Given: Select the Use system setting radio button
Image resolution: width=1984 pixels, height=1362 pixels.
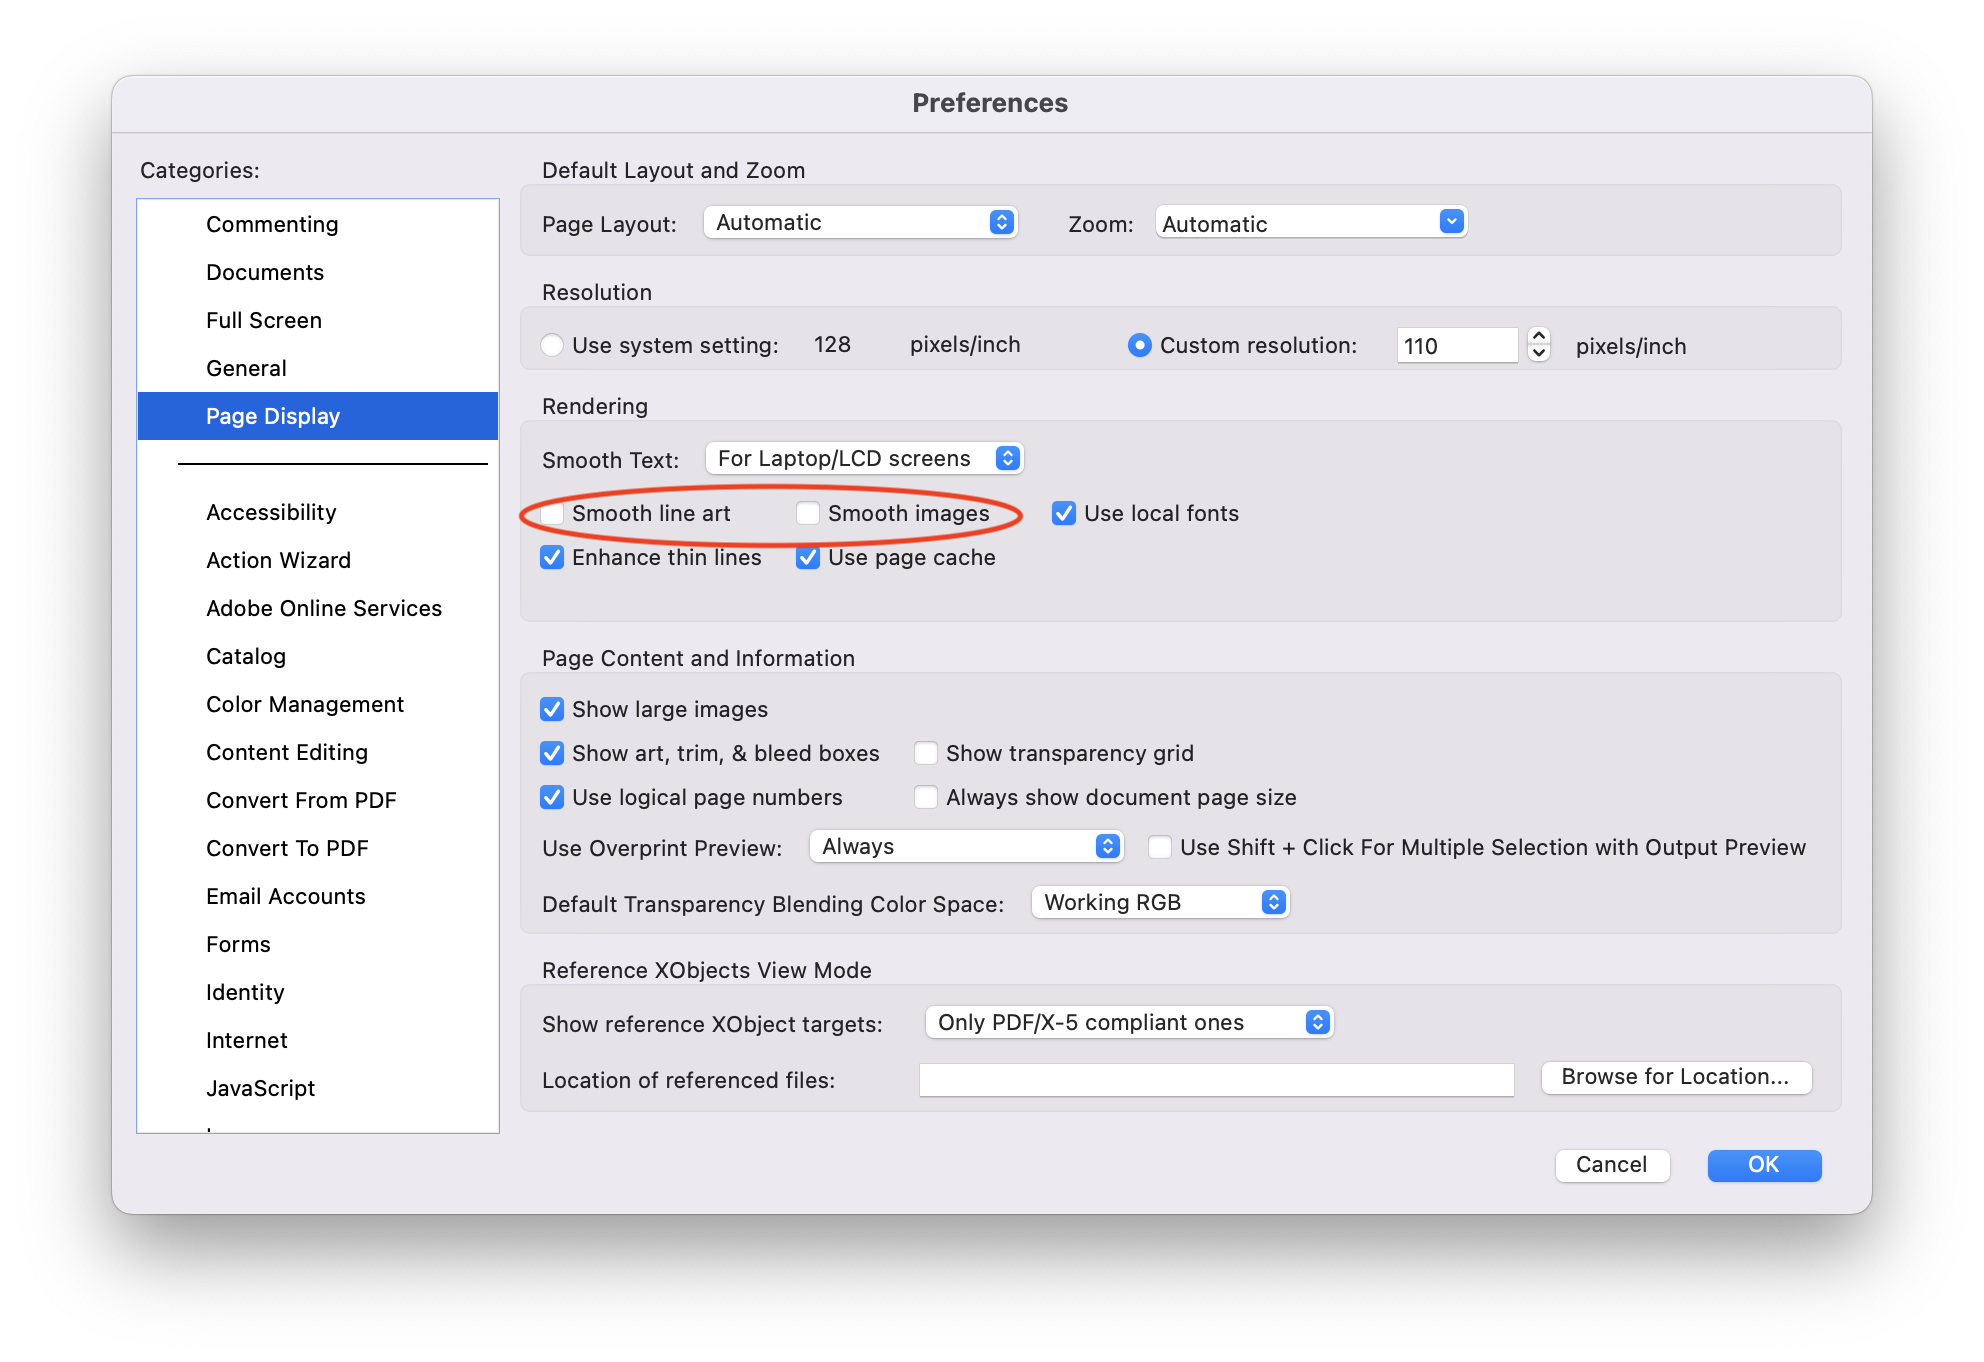Looking at the screenshot, I should coord(549,344).
